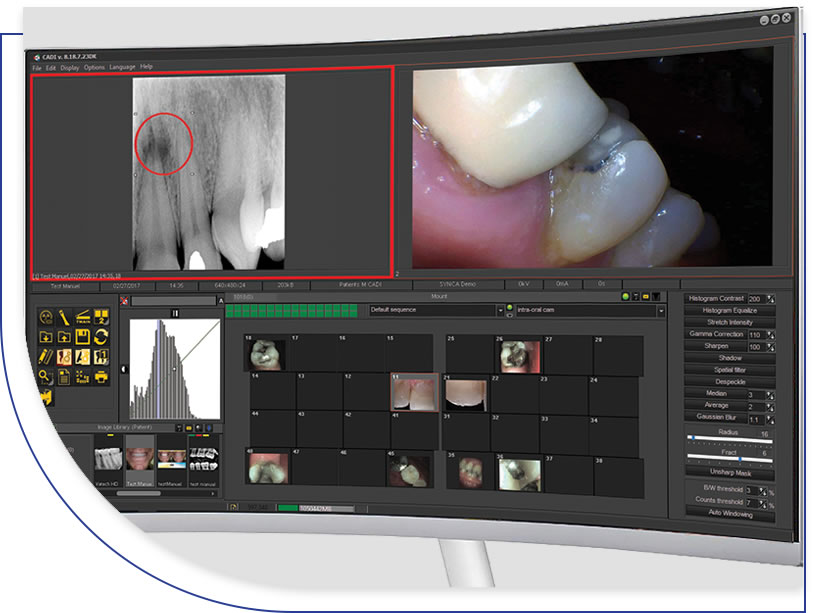Image resolution: width=814 pixels, height=613 pixels.
Task: Click the X-ray radiation acquire icon
Action: (x=47, y=317)
